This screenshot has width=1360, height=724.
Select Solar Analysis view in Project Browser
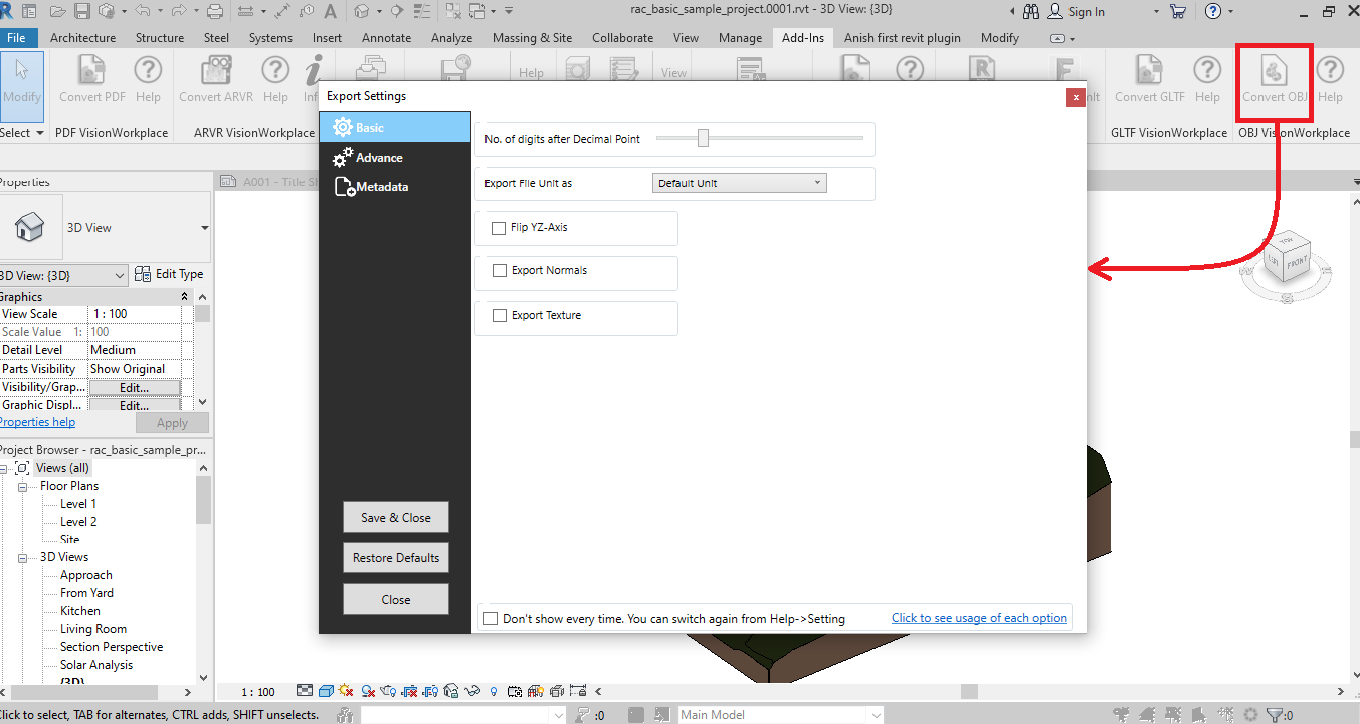[96, 665]
